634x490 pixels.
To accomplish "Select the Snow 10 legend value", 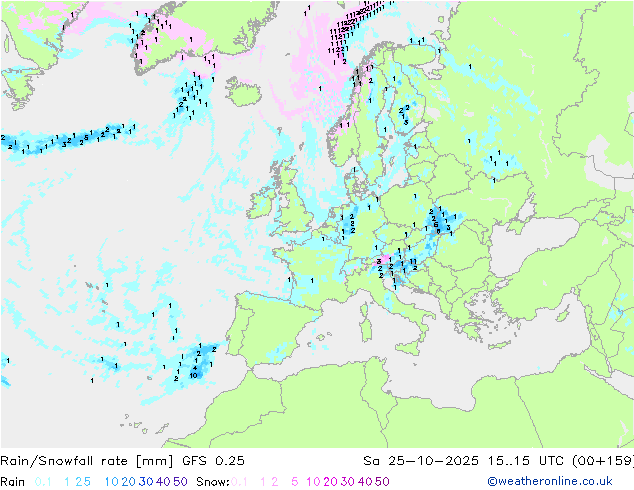I will (313, 482).
